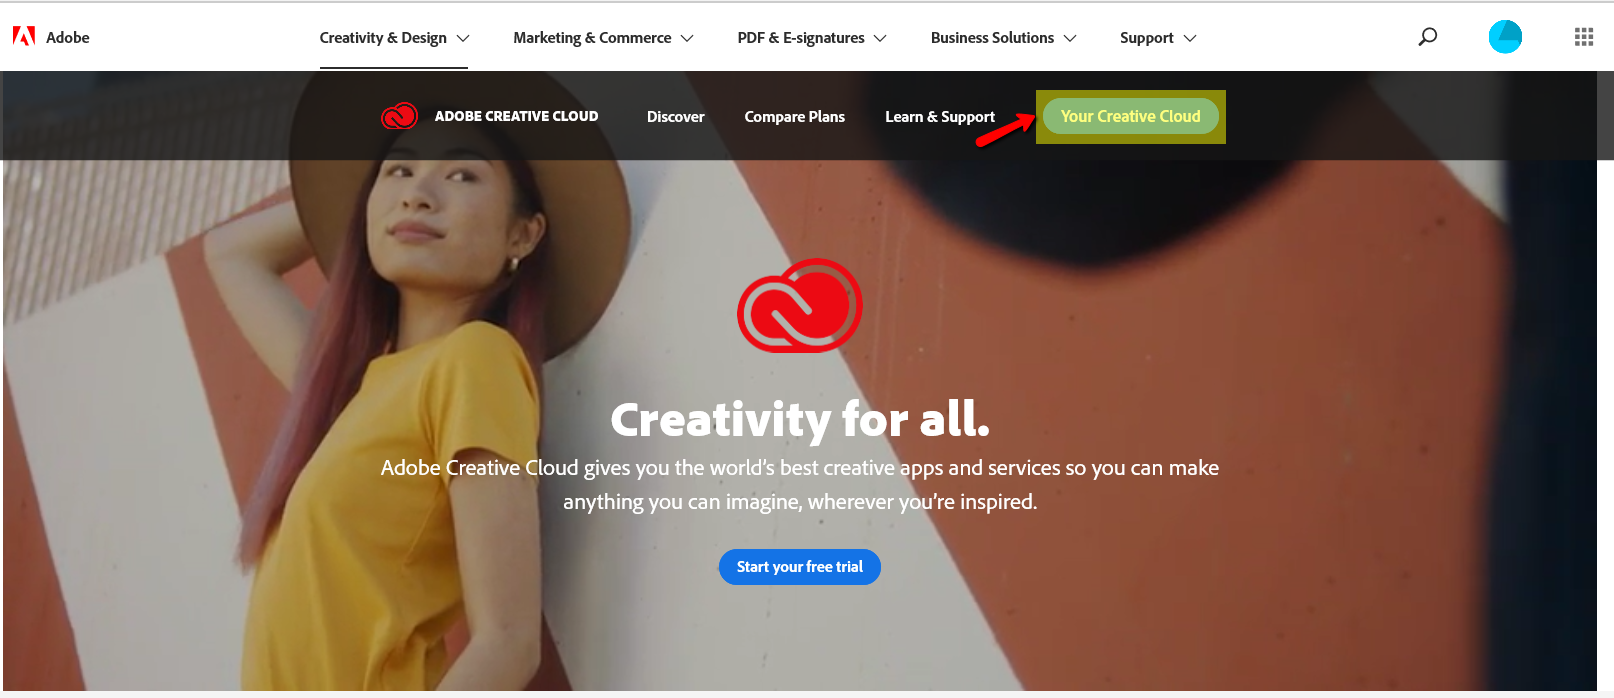1614x698 pixels.
Task: Expand the Business Solutions chevron
Action: click(1070, 38)
